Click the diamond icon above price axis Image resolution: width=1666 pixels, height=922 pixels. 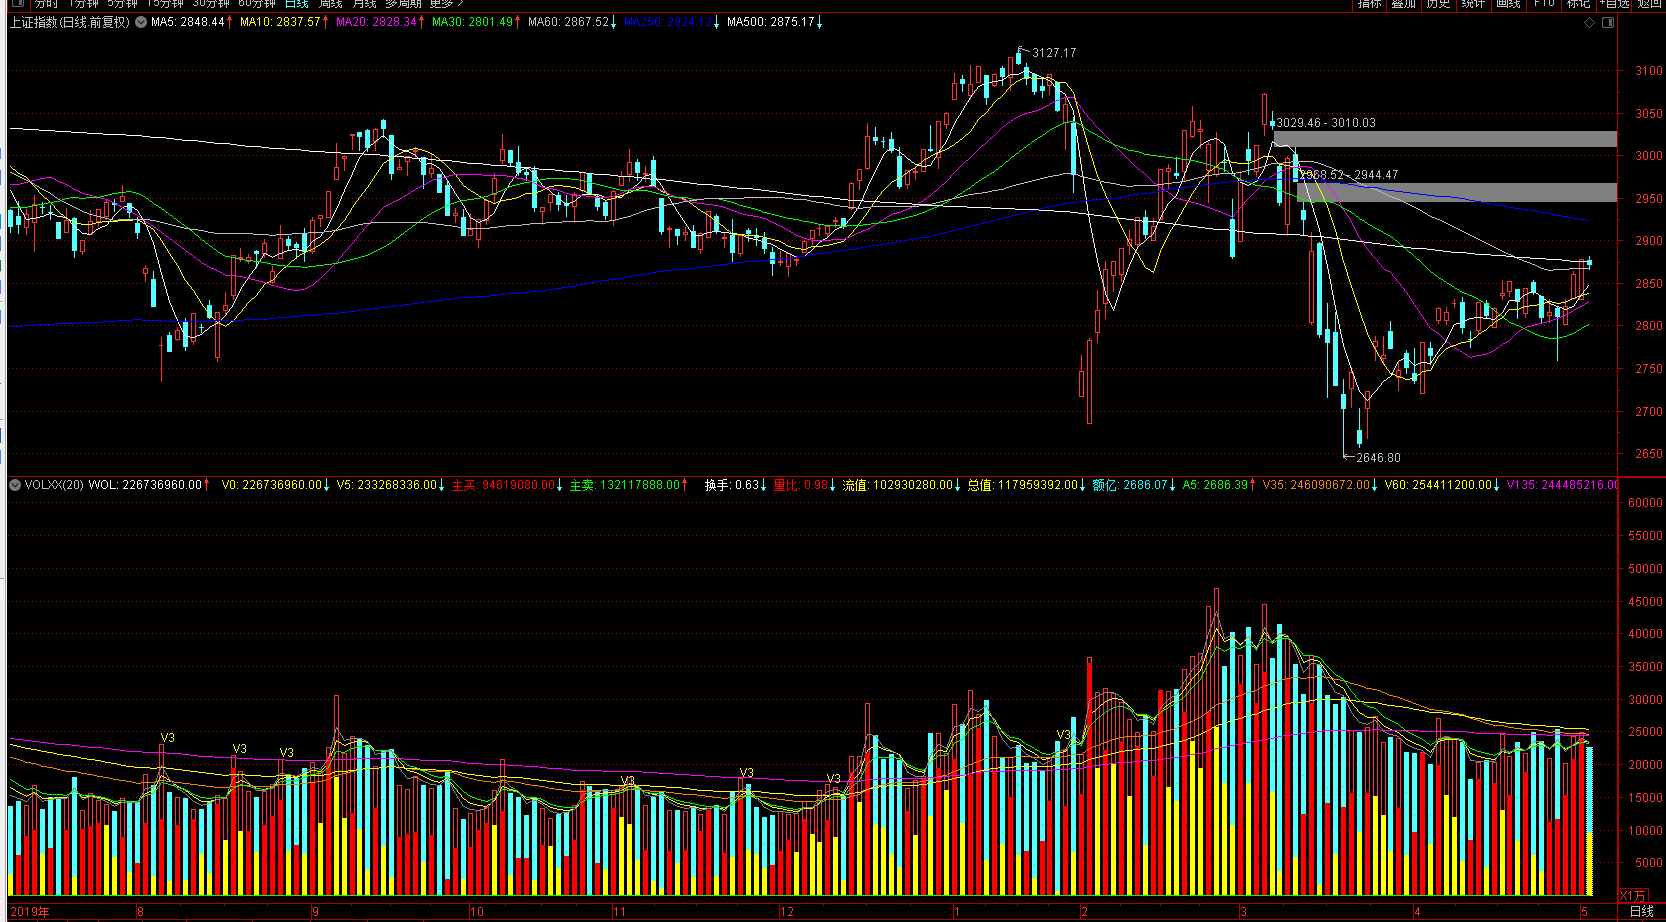click(x=1590, y=22)
